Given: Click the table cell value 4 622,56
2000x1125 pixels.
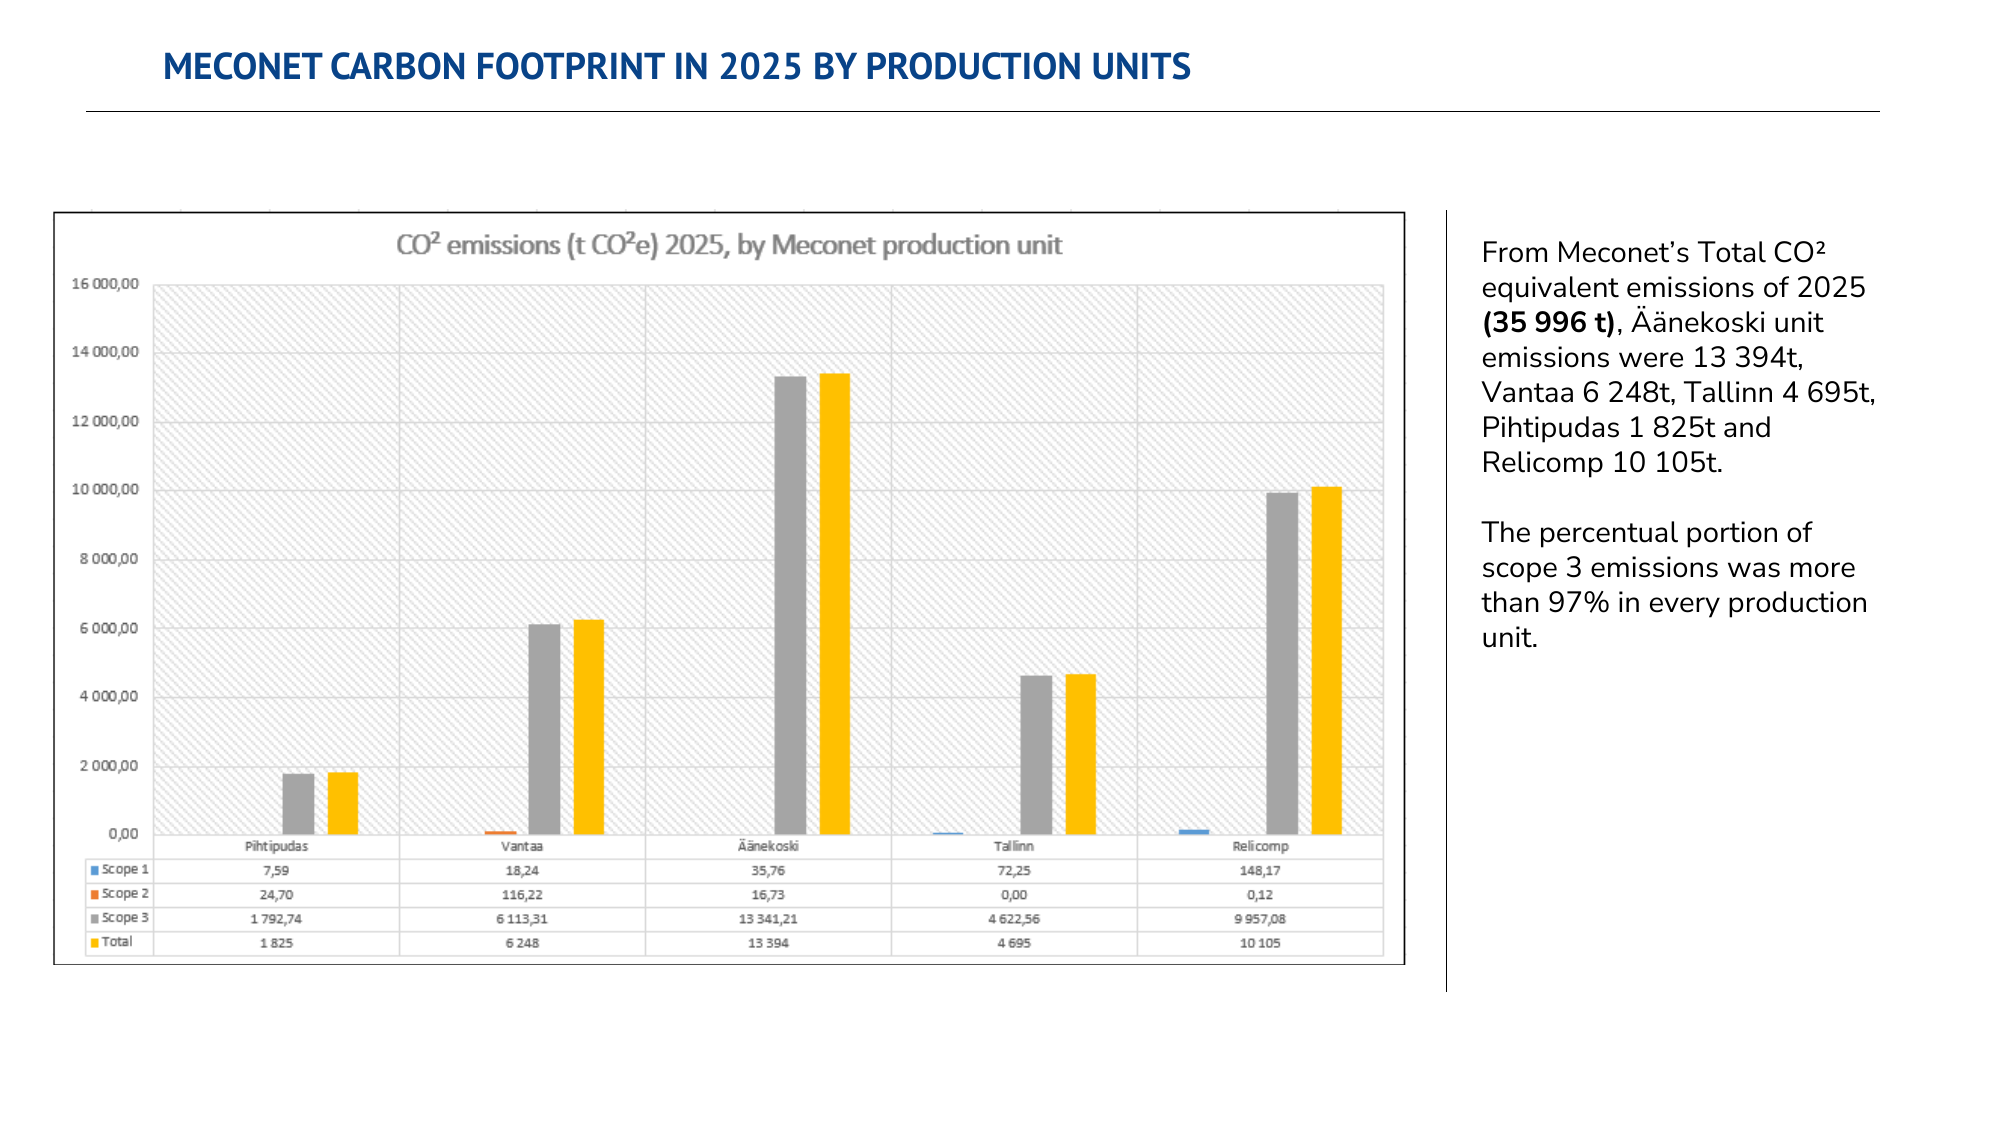Looking at the screenshot, I should click(1014, 919).
